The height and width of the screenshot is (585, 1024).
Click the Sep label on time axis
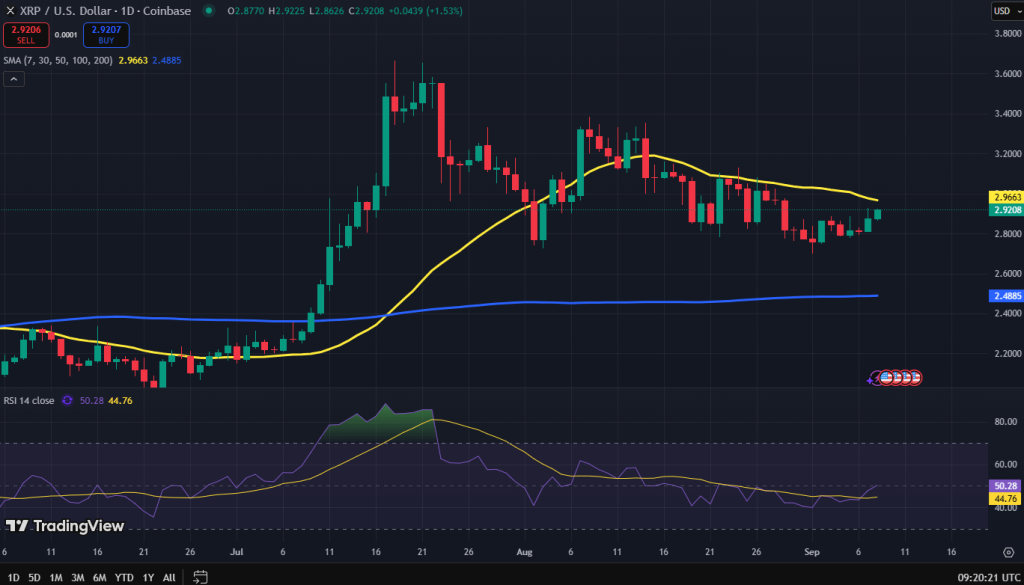[x=812, y=552]
